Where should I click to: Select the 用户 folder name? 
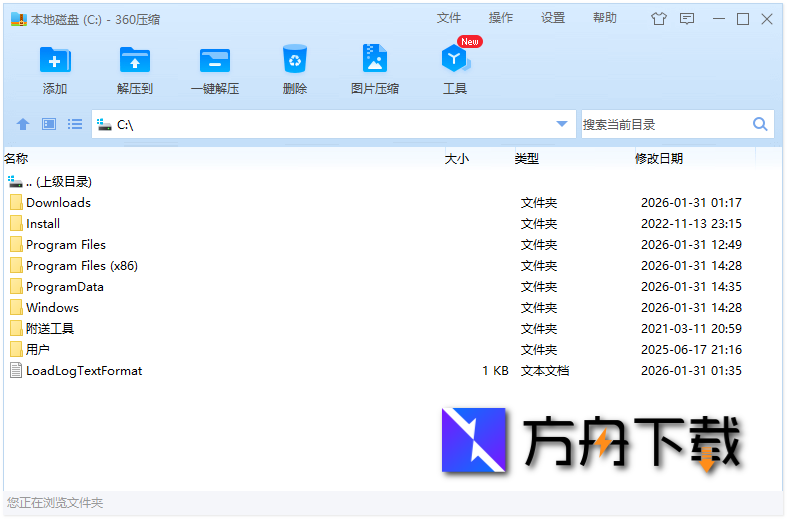38,349
